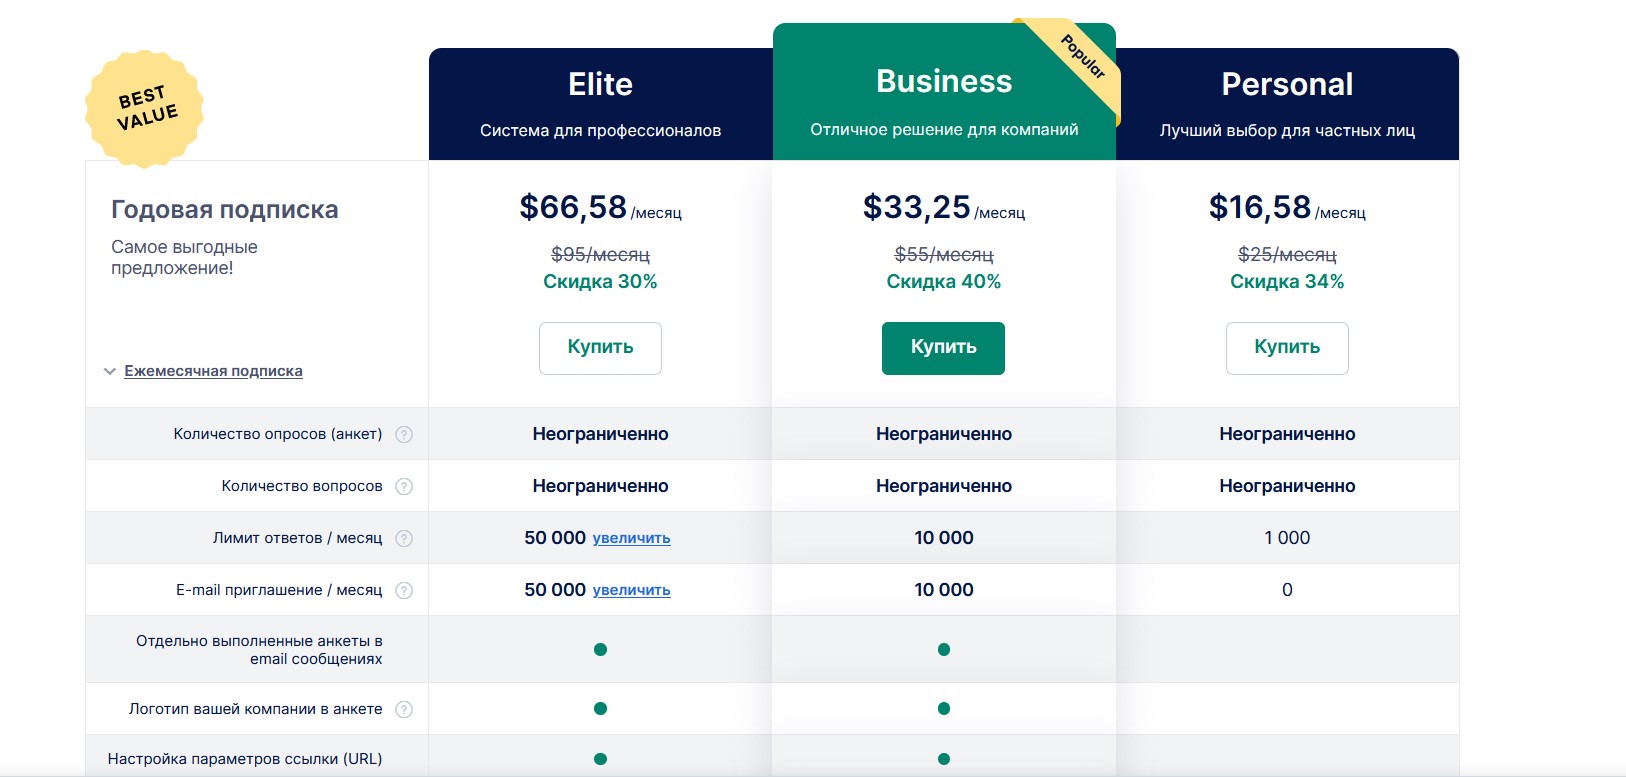The image size is (1626, 777).
Task: Click 'увеличить' link in response limit row
Action: [x=631, y=538]
